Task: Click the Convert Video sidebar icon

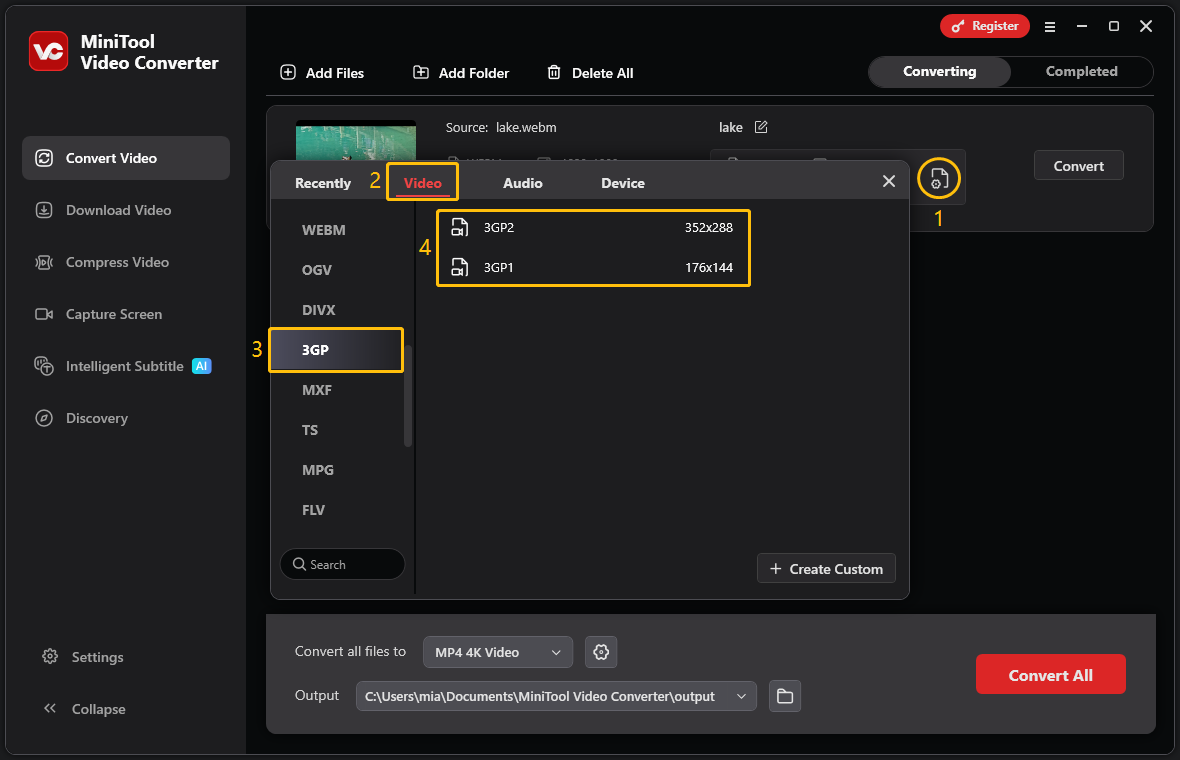Action: coord(44,158)
